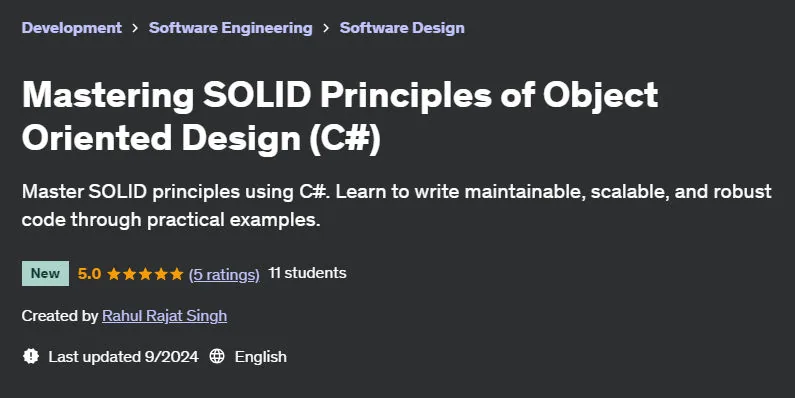Click the globe language icon
Viewport: 795px width, 398px height.
tap(217, 356)
